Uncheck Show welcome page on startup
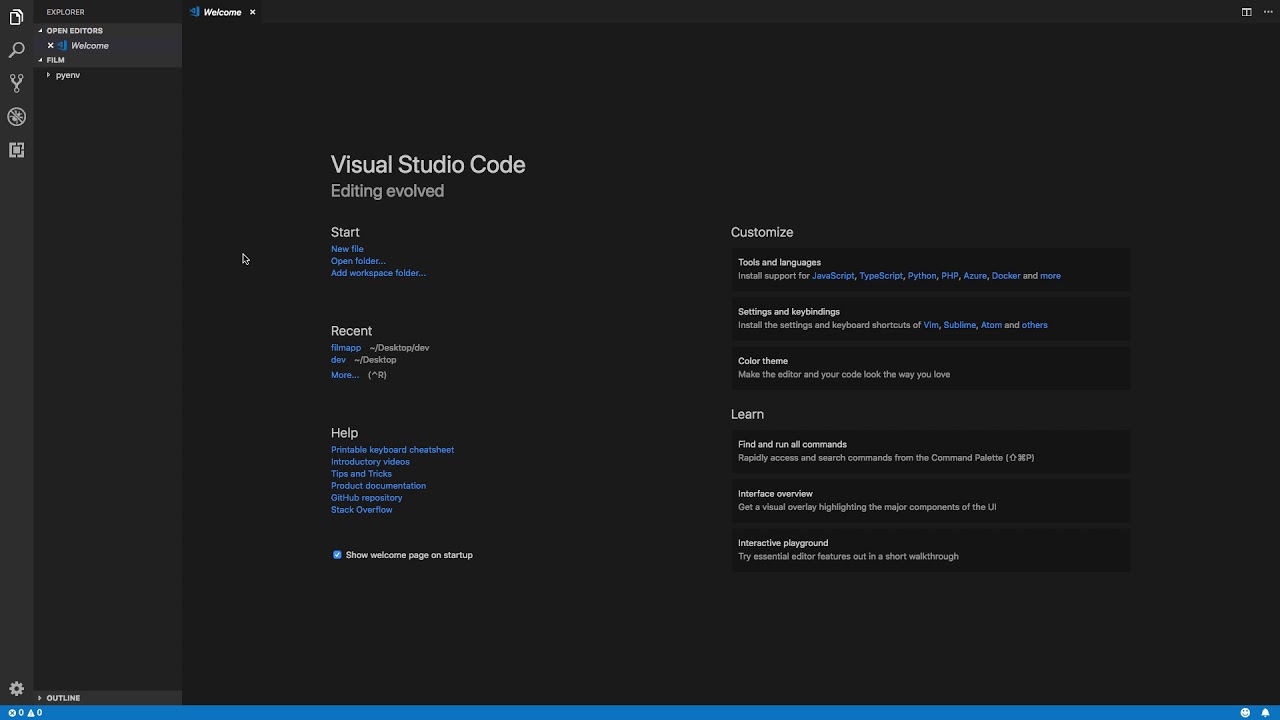Image resolution: width=1280 pixels, height=720 pixels. click(337, 555)
